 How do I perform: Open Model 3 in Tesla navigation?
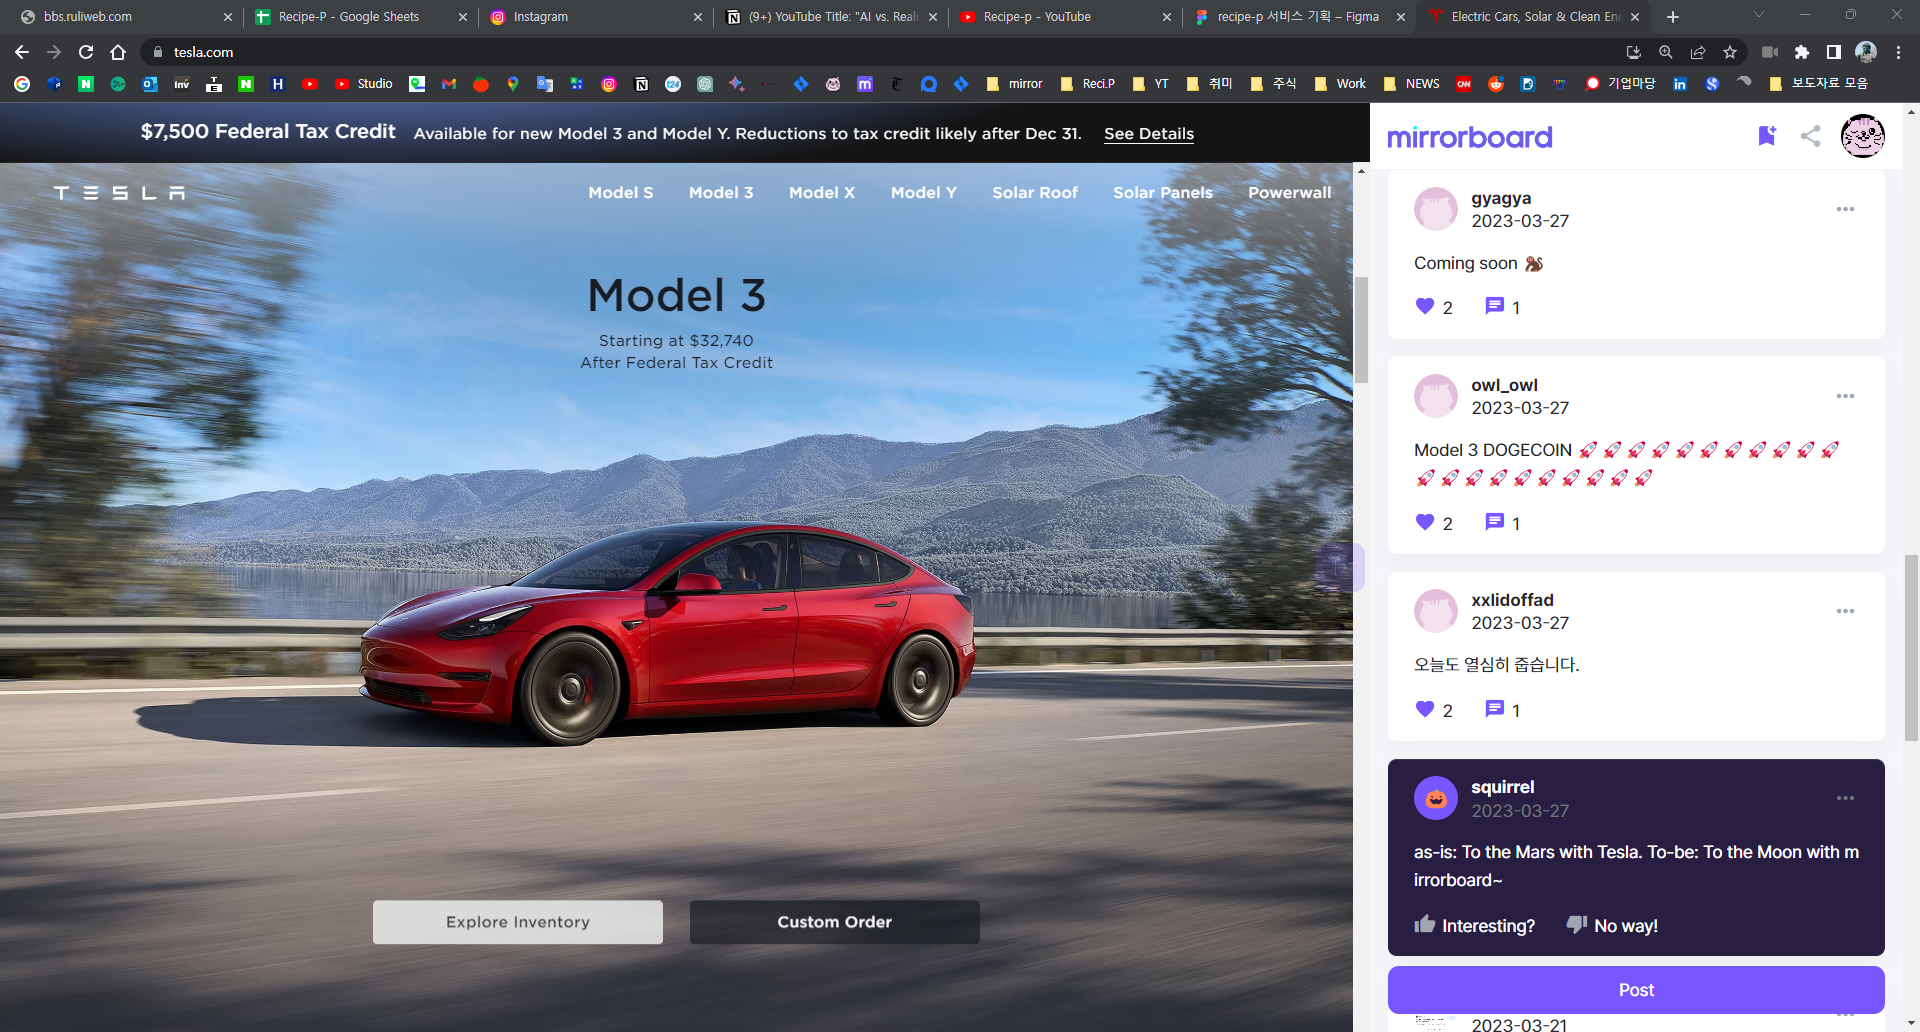[x=721, y=193]
